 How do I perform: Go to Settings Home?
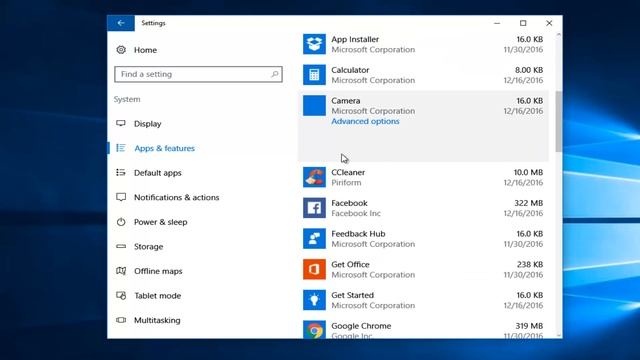[145, 50]
